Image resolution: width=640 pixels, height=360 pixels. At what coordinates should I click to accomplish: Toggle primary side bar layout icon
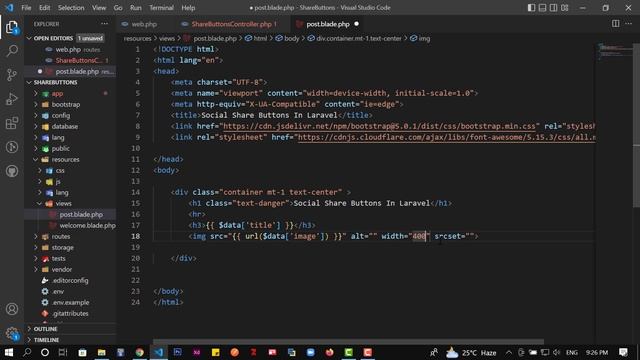click(531, 8)
